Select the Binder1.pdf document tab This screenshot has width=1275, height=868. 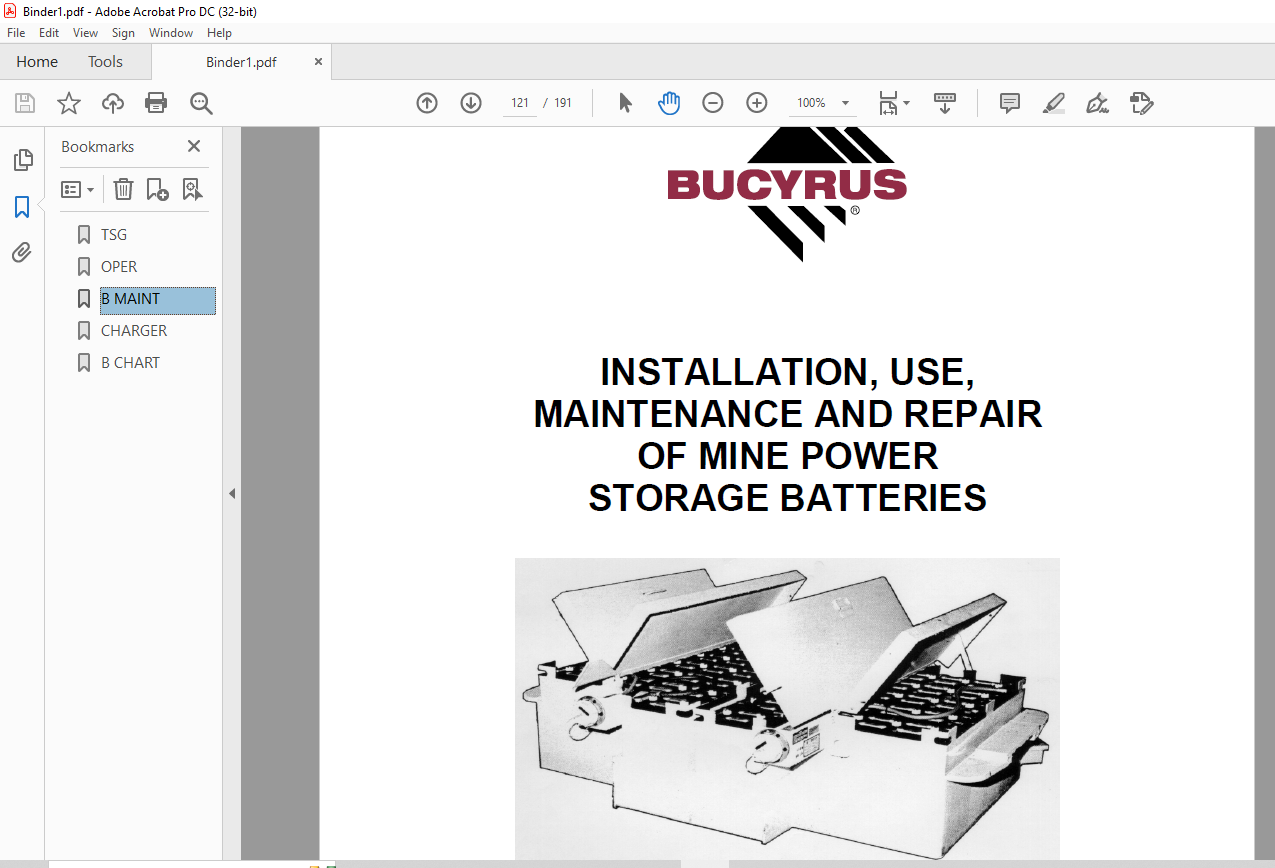click(x=241, y=62)
